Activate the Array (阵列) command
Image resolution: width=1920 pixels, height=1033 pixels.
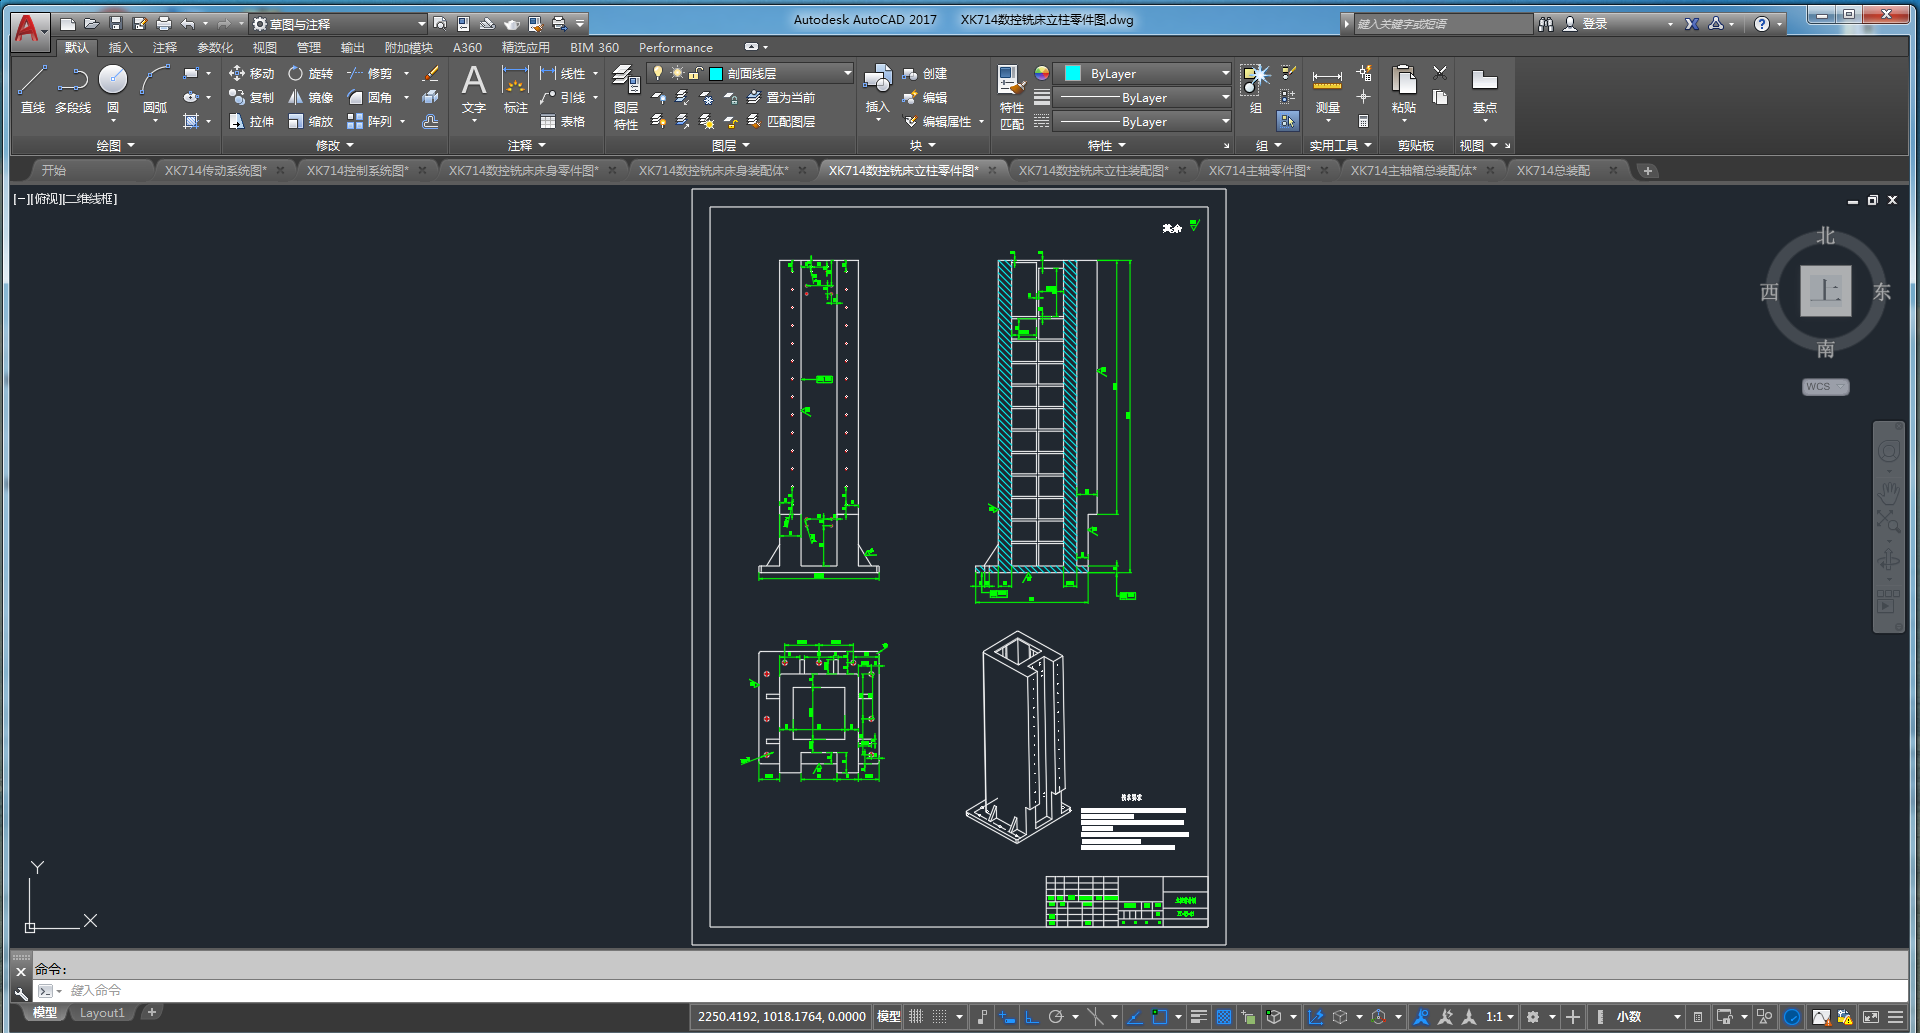[x=369, y=121]
